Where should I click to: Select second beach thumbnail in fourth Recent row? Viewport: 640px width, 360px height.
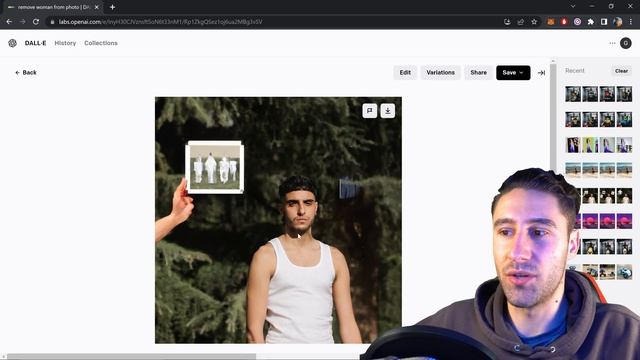(x=590, y=170)
